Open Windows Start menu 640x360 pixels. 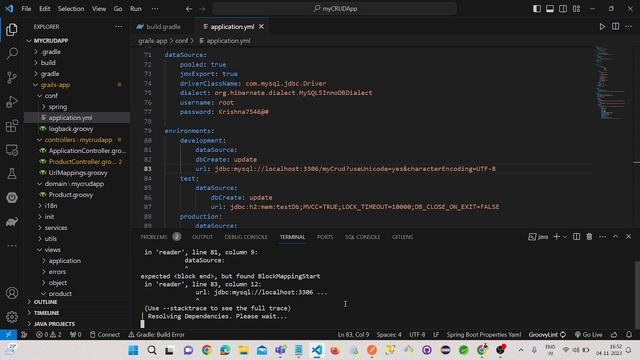tap(133, 350)
